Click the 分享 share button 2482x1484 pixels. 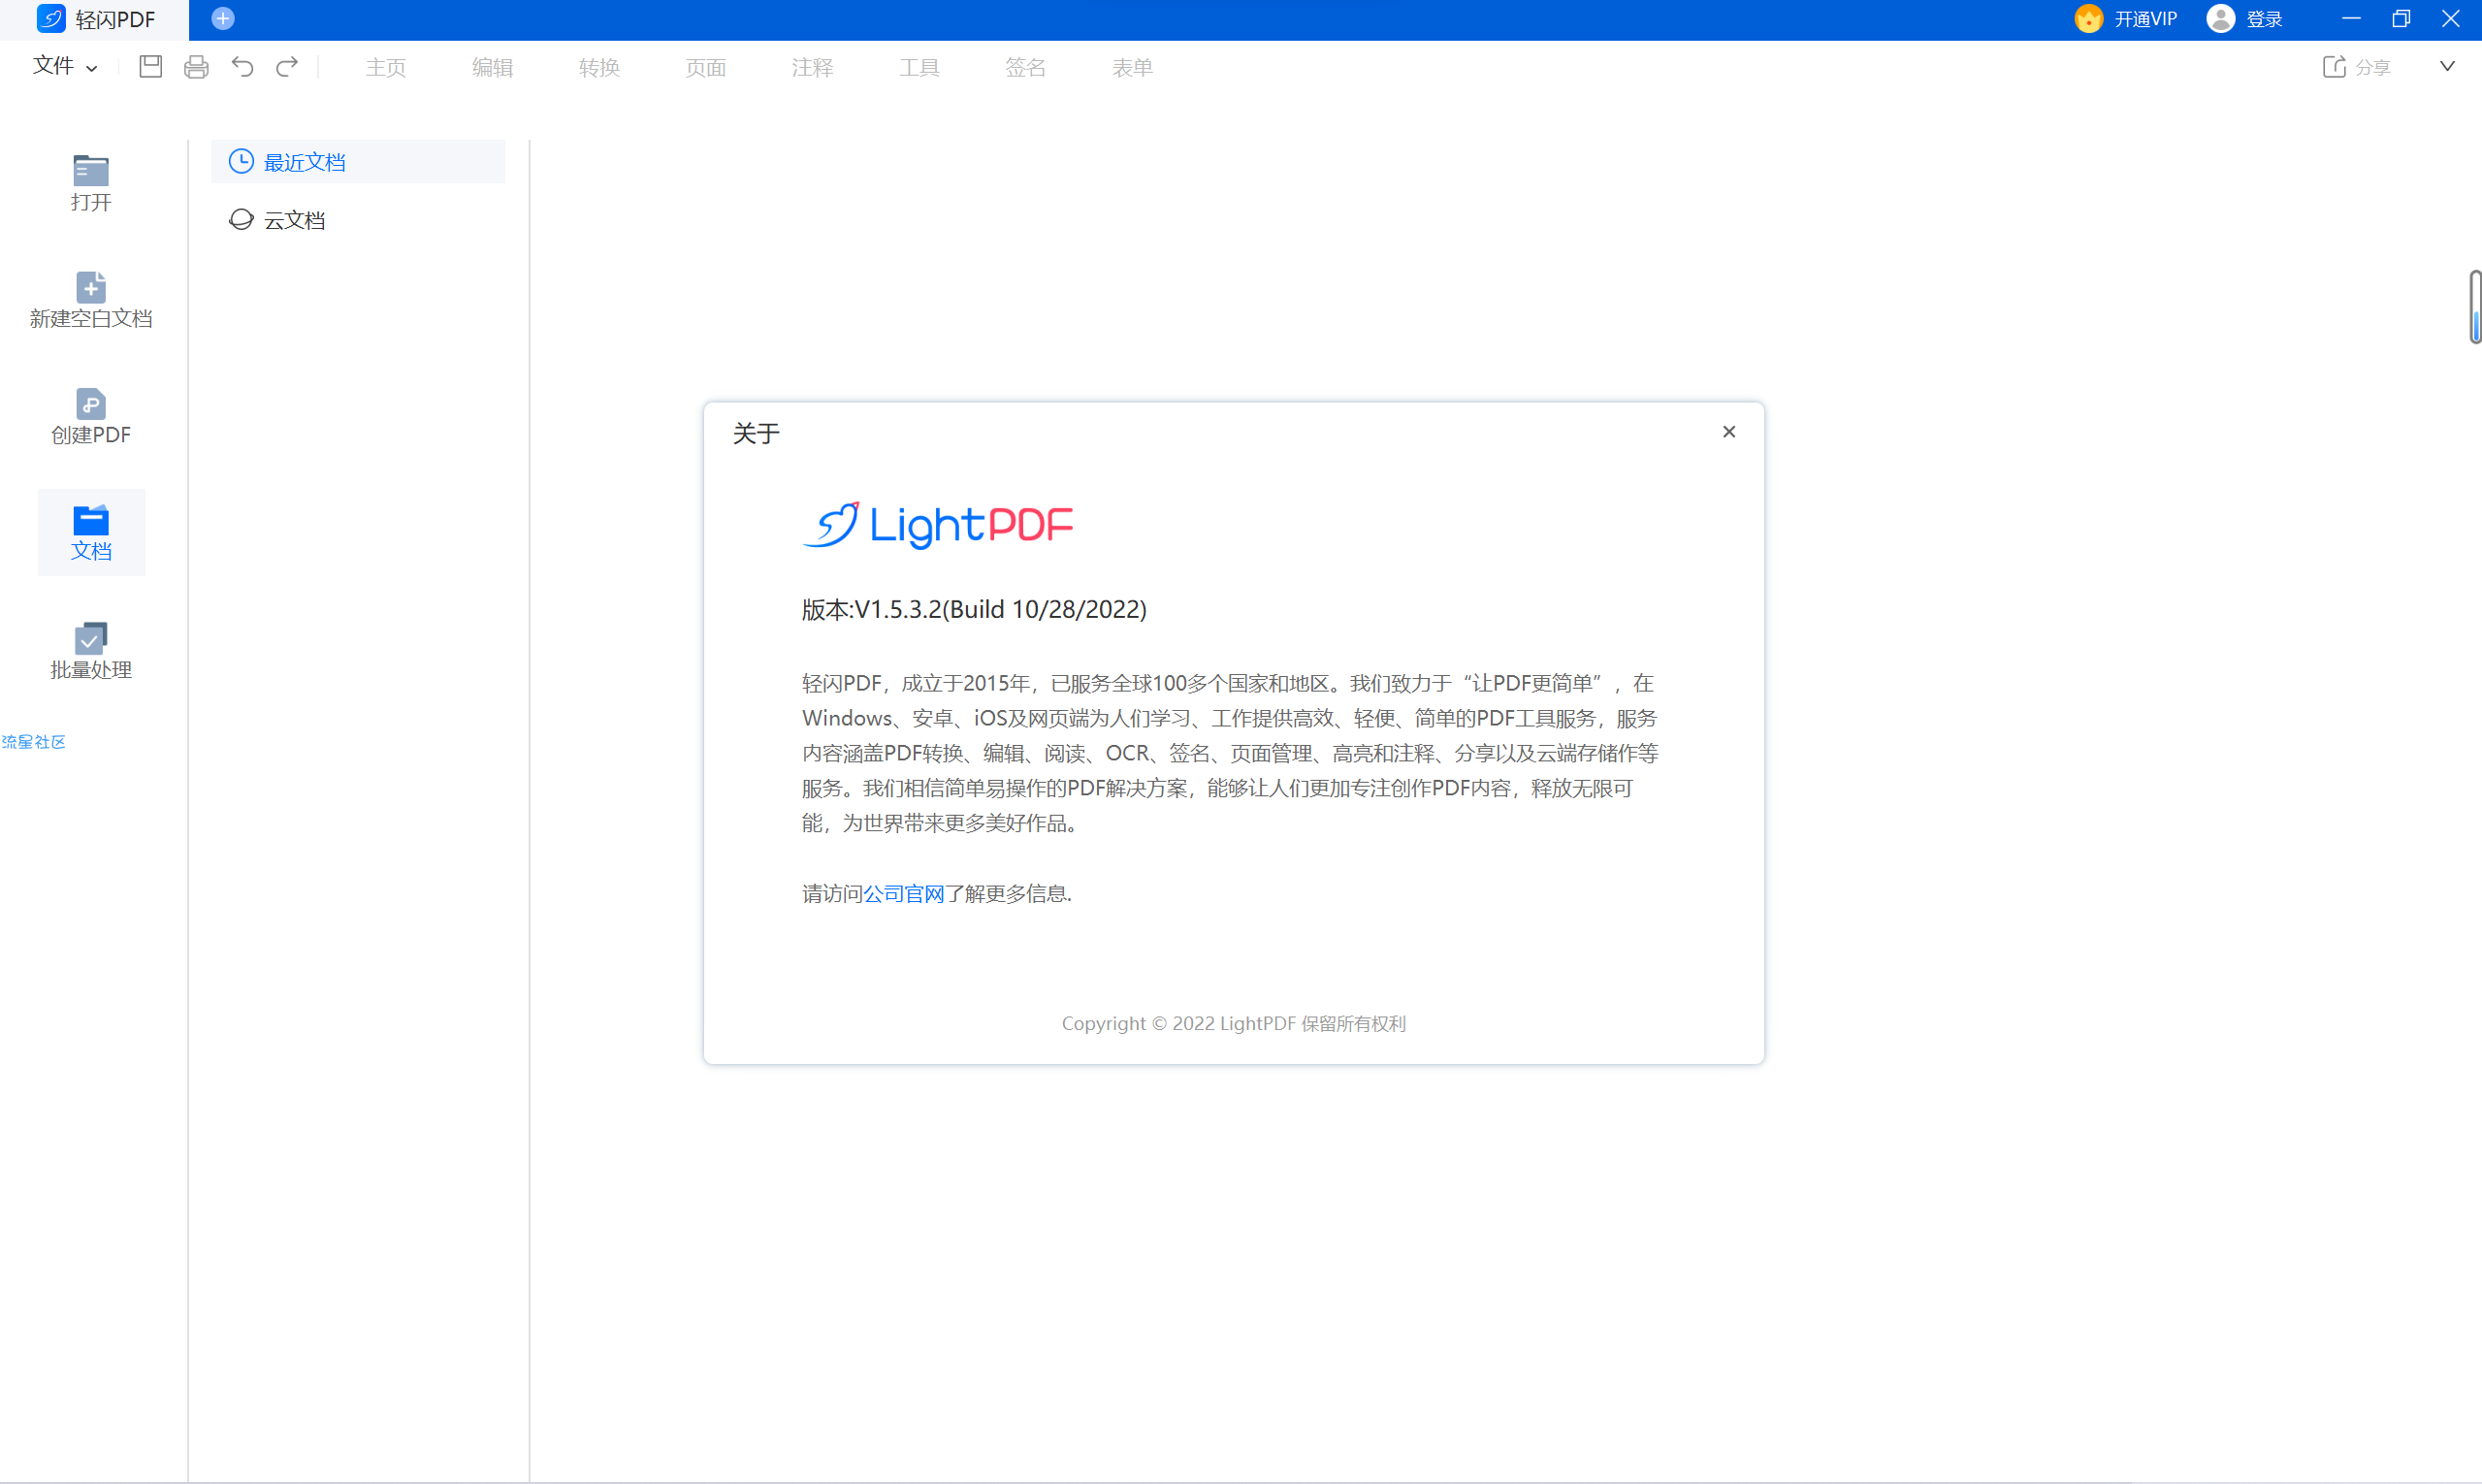[x=2357, y=67]
